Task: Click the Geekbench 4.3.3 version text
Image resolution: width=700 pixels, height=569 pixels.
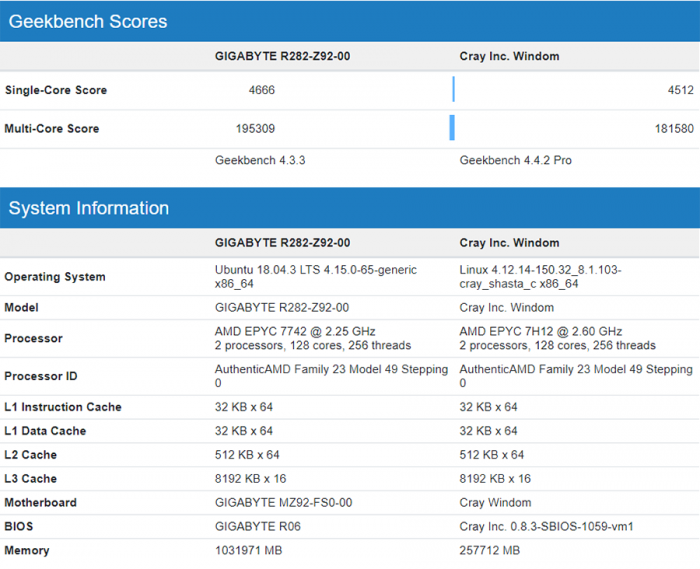Action: point(260,160)
